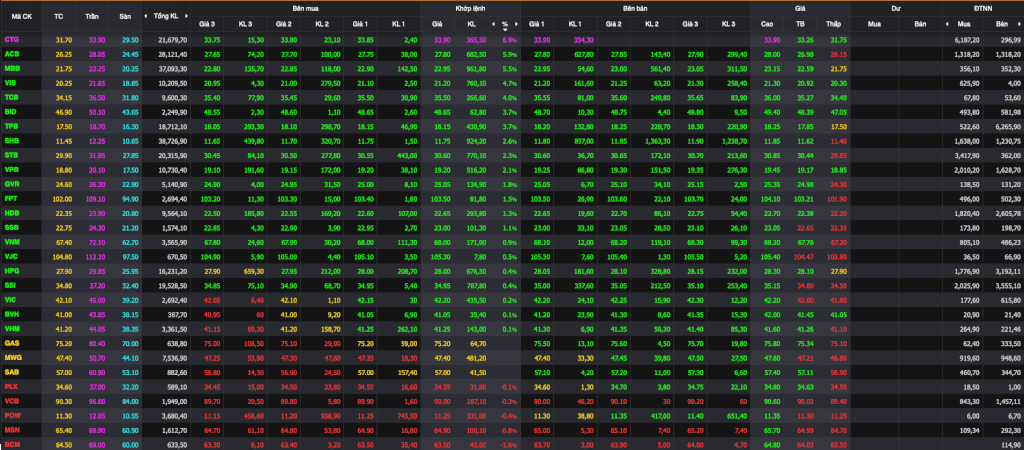
Task: Open the GVR stock symbol
Action: tap(11, 183)
